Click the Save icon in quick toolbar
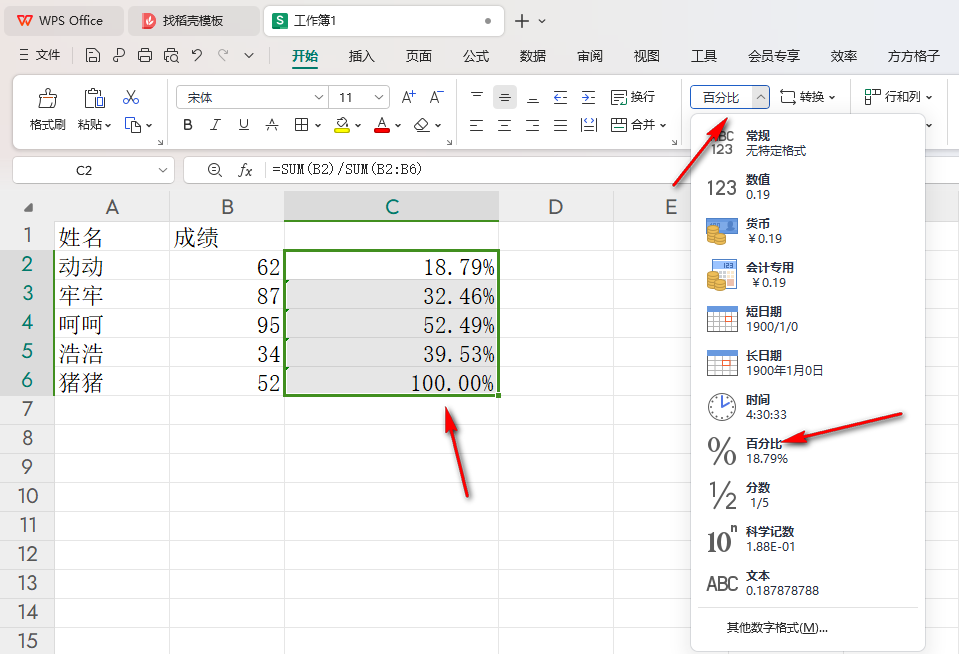Image resolution: width=959 pixels, height=654 pixels. 92,56
